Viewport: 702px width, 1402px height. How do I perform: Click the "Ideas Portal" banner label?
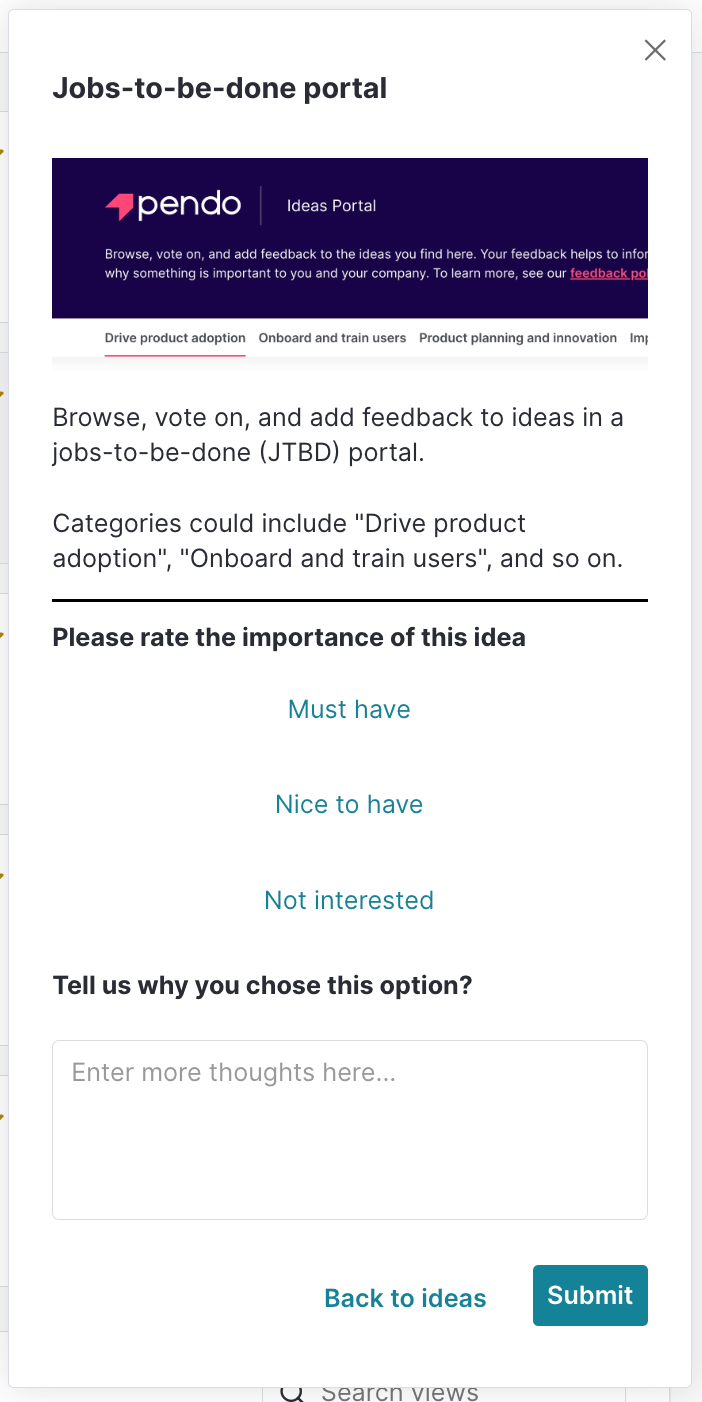point(331,206)
